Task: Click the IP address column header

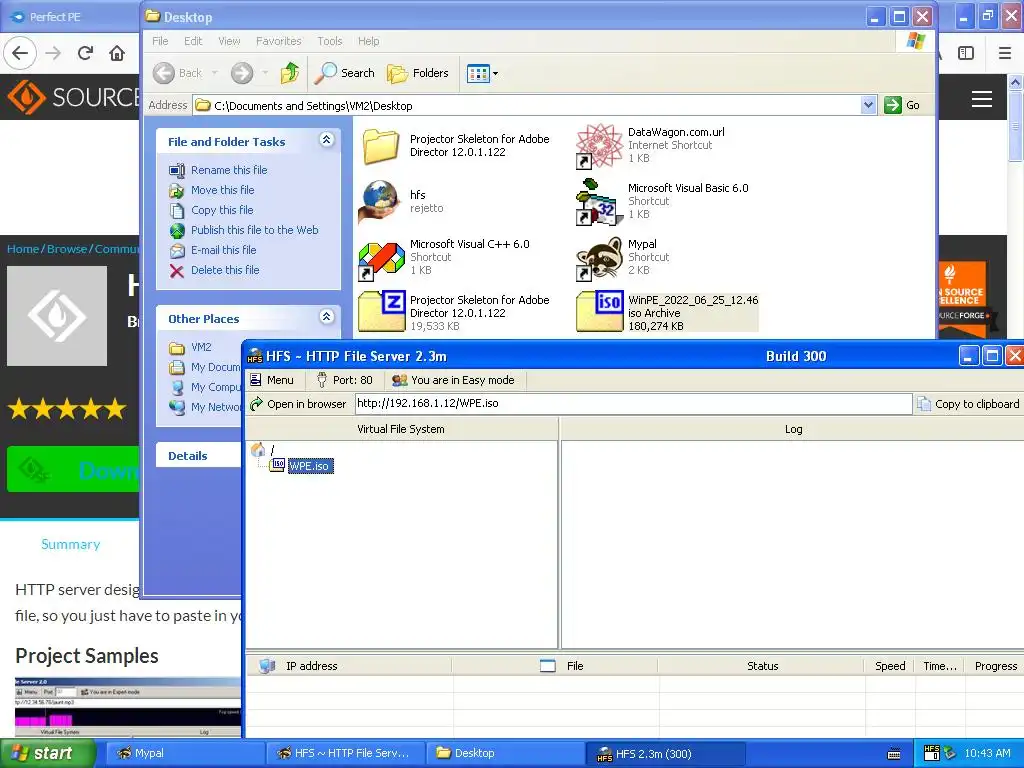Action: pyautogui.click(x=349, y=666)
